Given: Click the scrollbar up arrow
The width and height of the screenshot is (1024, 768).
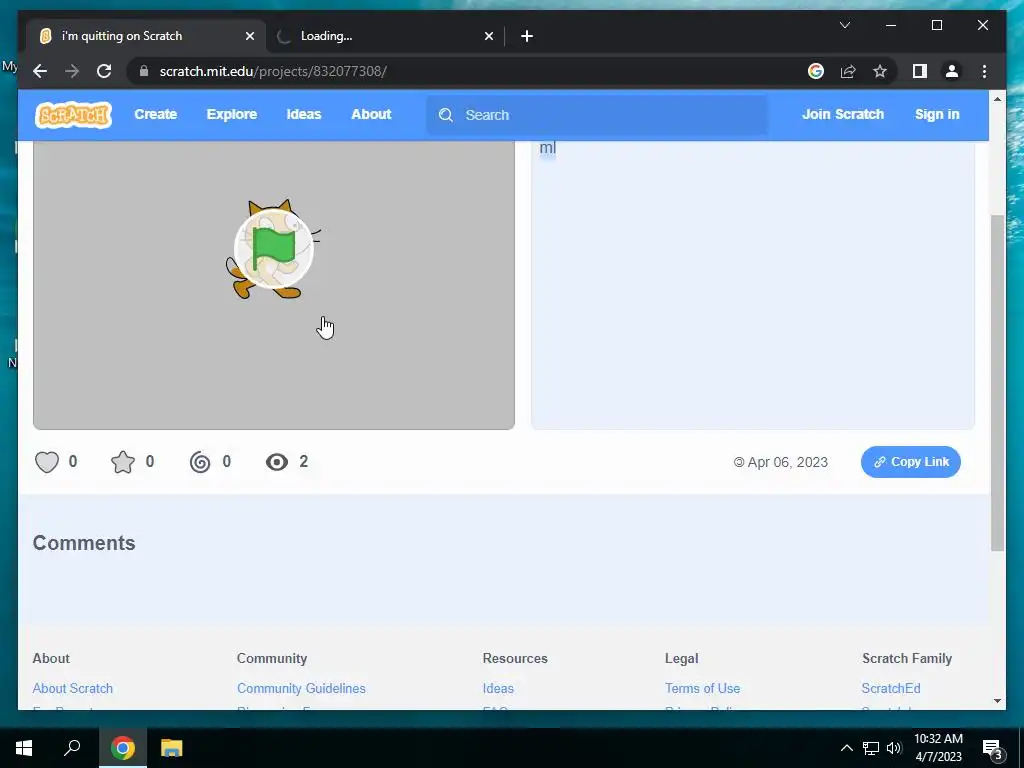Looking at the screenshot, I should point(997,99).
